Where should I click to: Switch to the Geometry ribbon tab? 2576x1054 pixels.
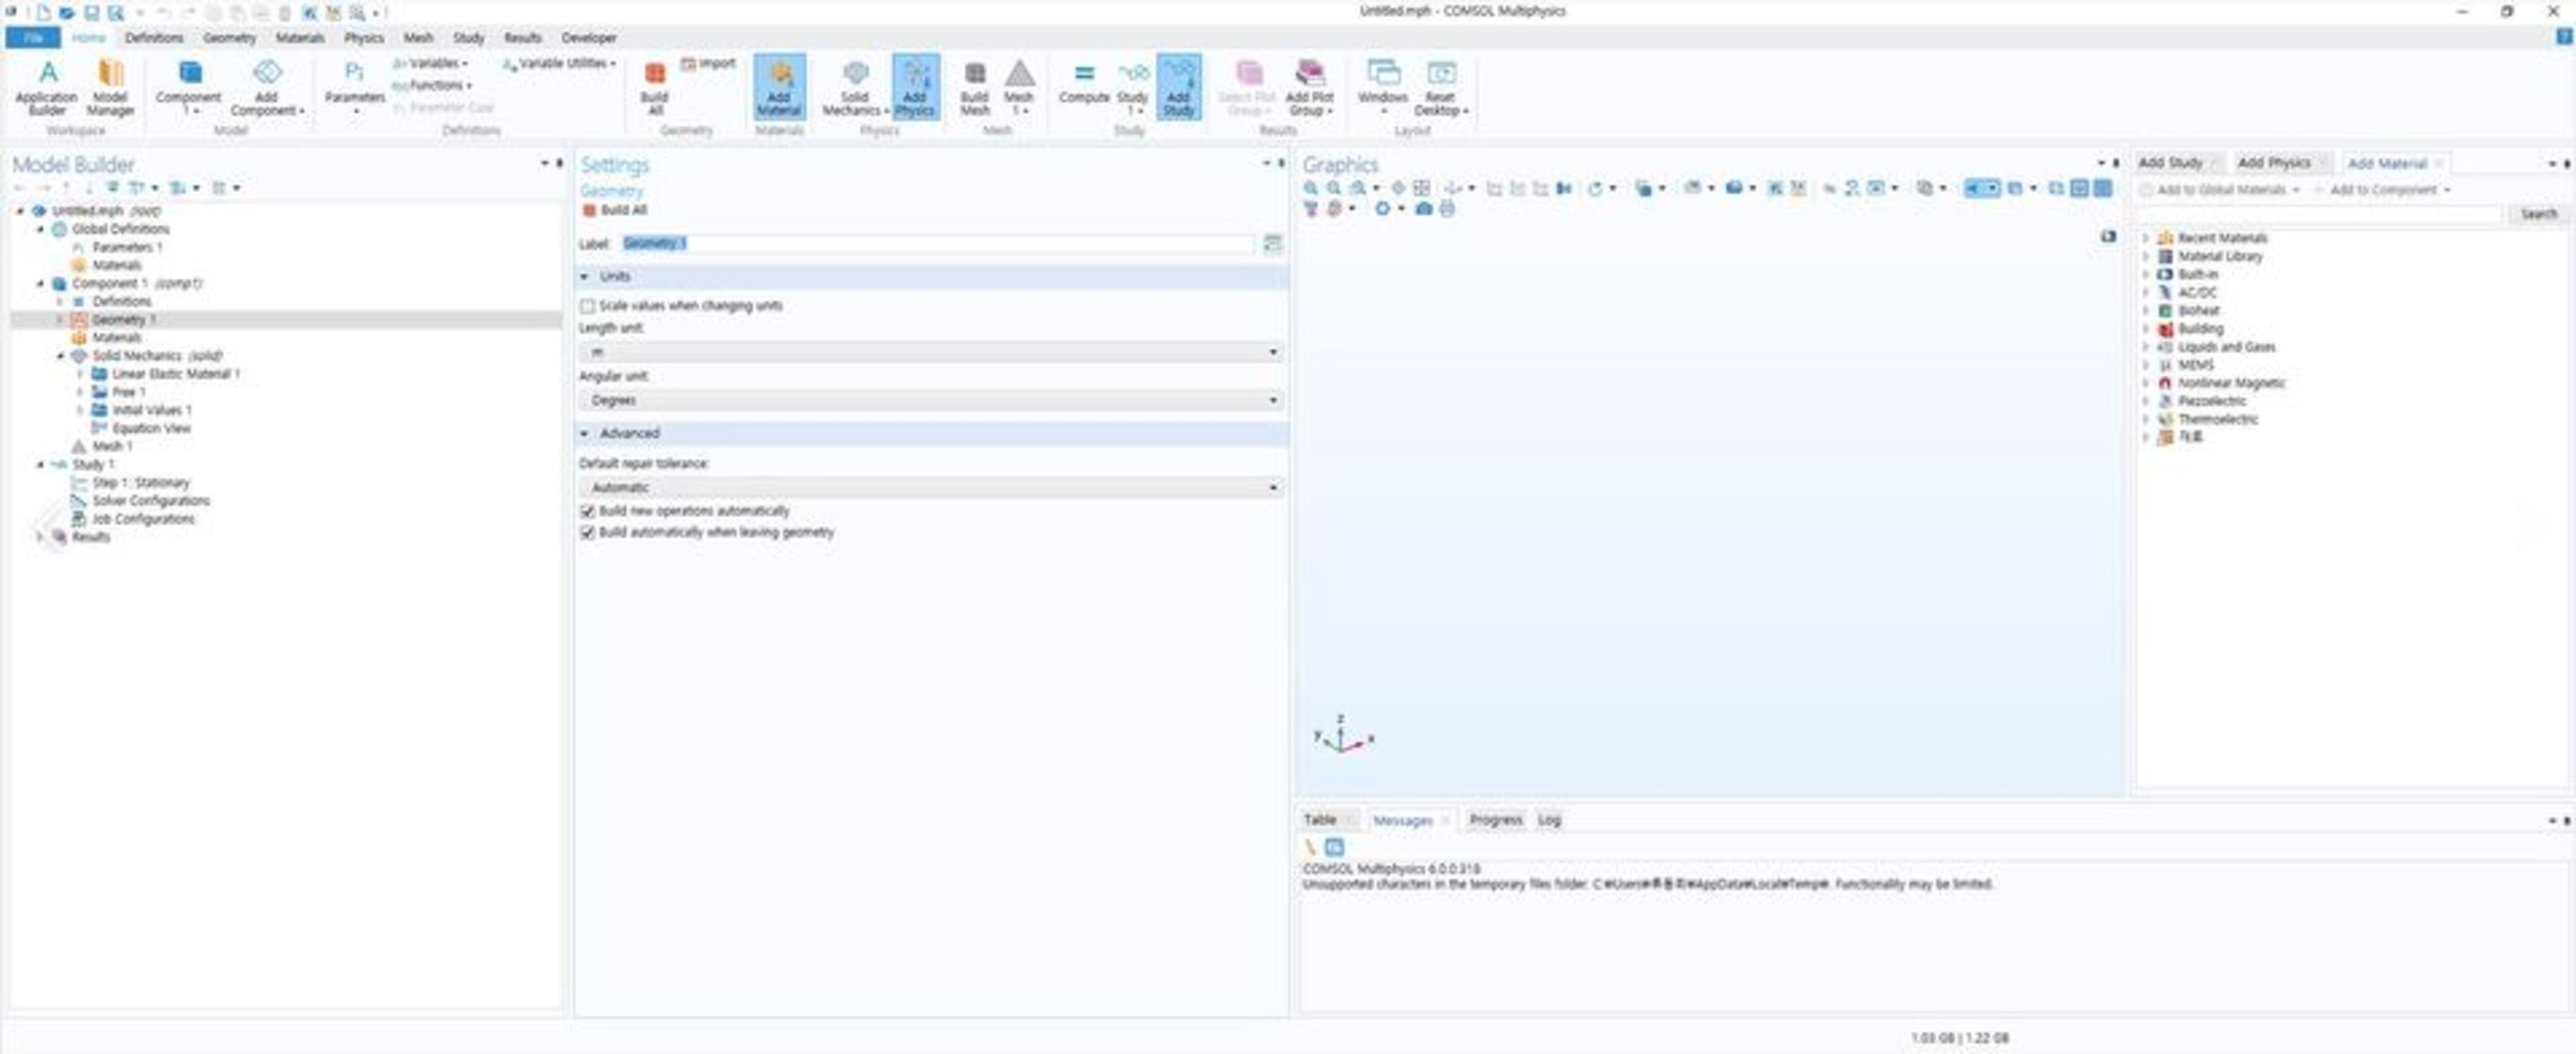tap(229, 38)
